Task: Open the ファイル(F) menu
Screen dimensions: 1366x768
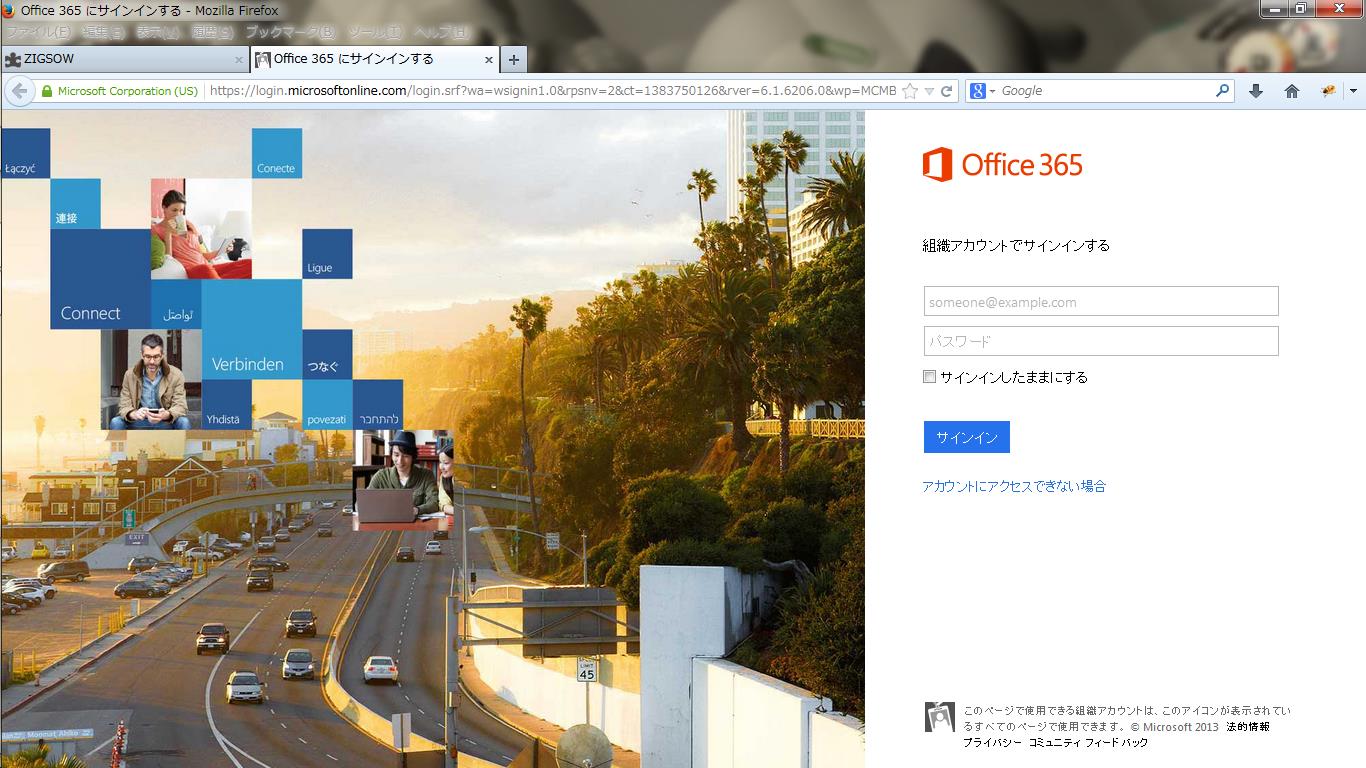Action: (38, 33)
